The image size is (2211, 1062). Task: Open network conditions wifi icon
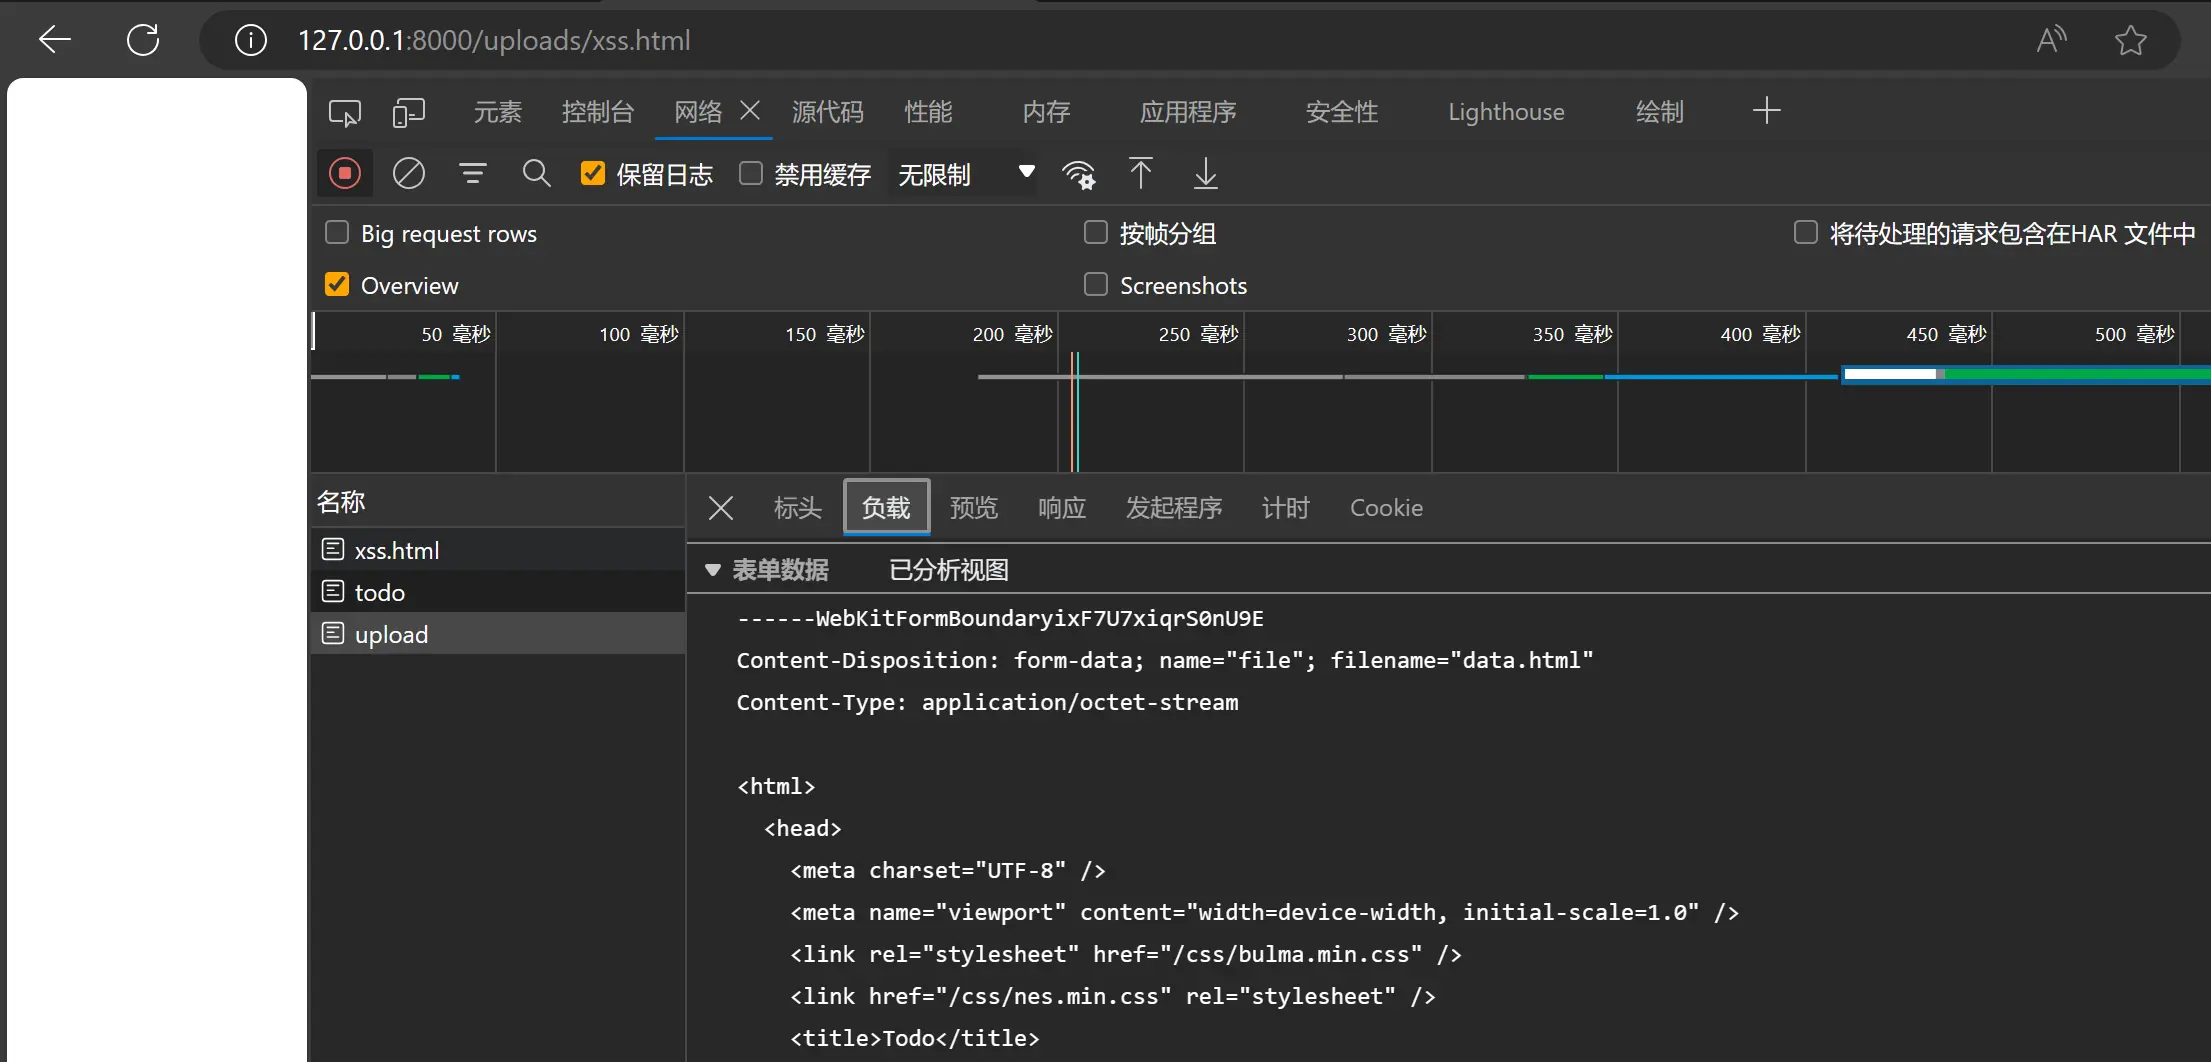pos(1078,174)
